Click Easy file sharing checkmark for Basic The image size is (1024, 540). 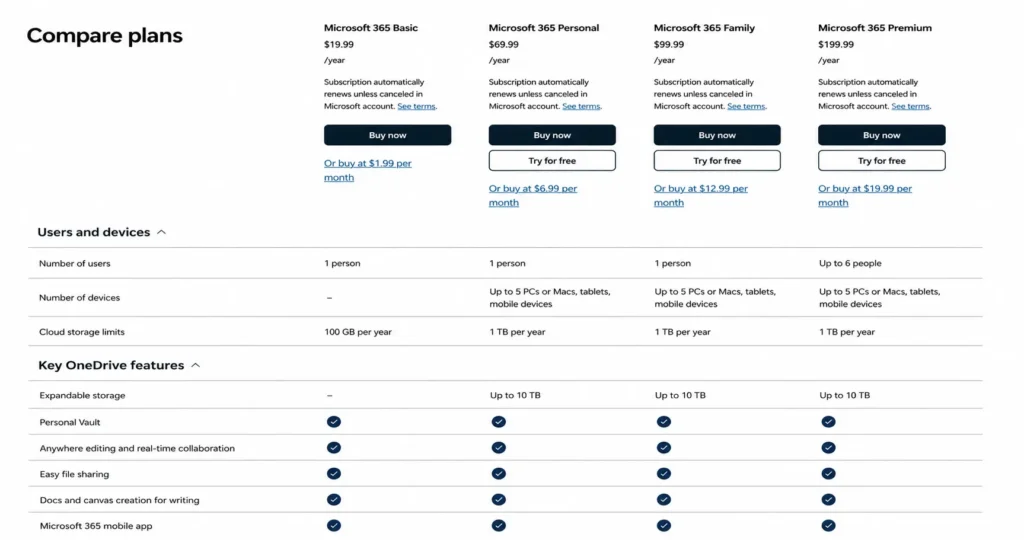pos(334,473)
